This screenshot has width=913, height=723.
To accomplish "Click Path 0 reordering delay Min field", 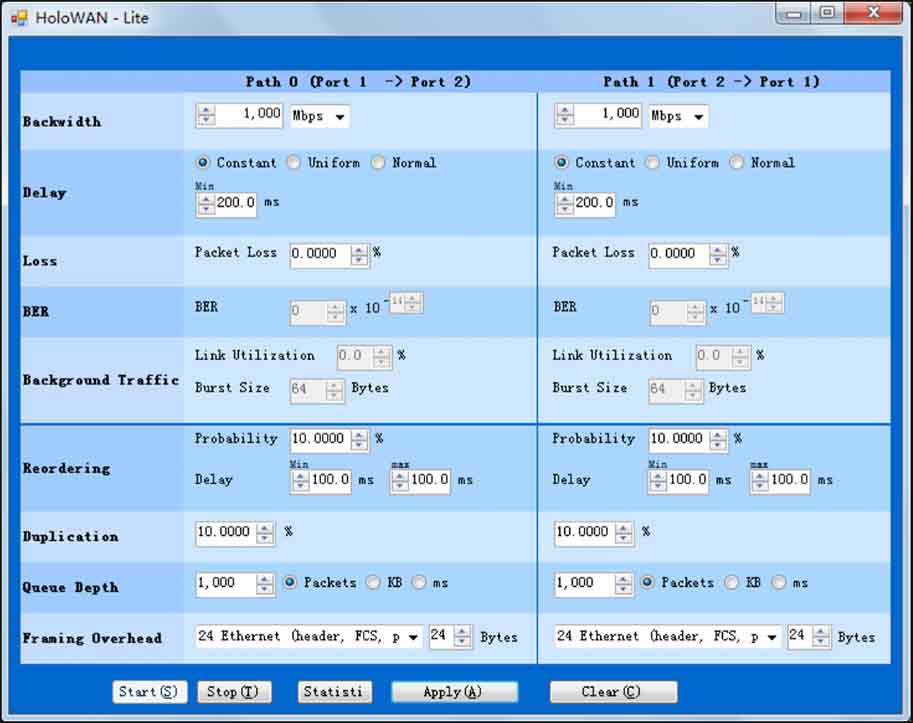I will [x=330, y=481].
